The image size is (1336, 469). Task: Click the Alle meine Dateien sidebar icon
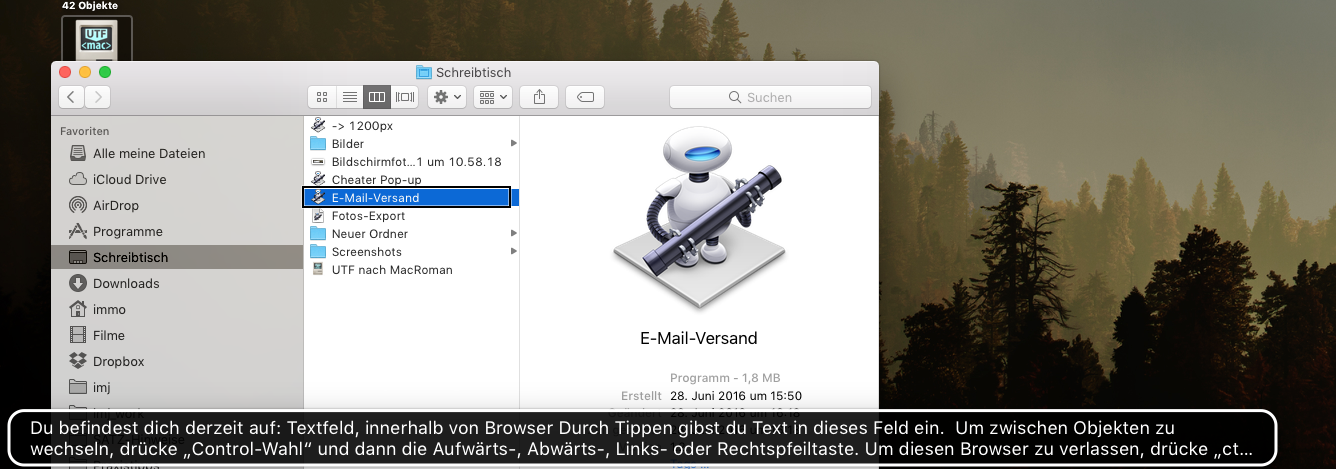coord(78,153)
